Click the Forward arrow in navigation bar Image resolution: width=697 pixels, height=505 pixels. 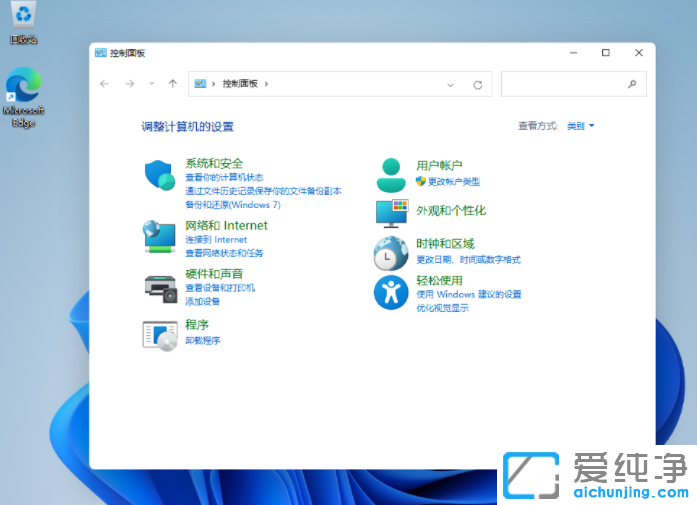[x=129, y=84]
